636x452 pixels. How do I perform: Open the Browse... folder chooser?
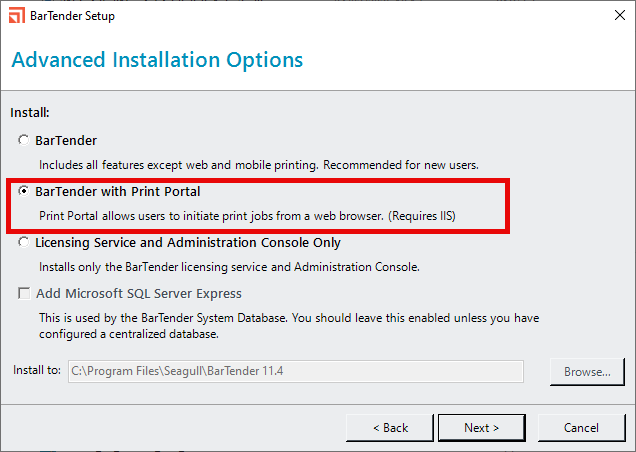587,372
